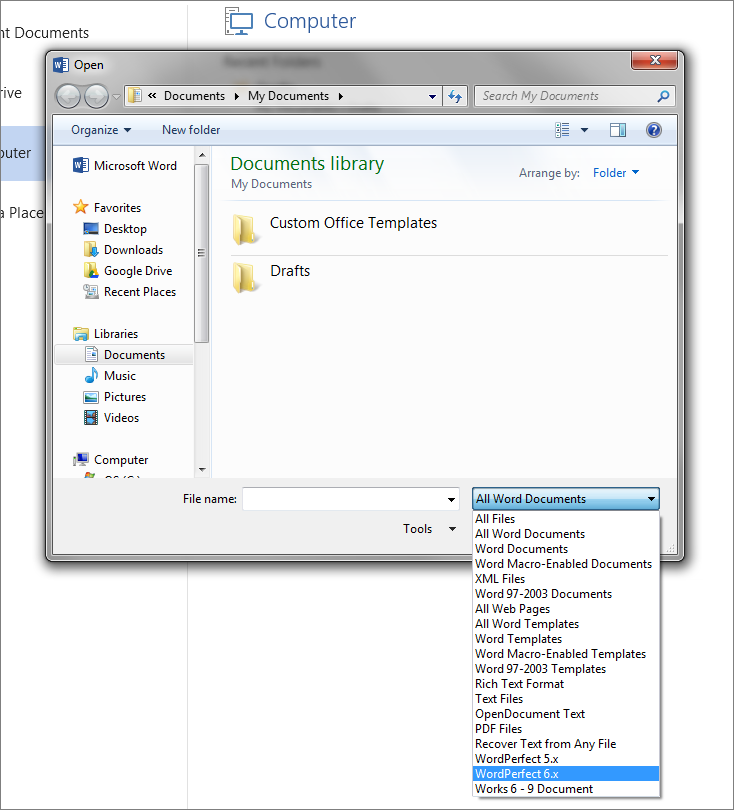The height and width of the screenshot is (810, 734).
Task: Click the Pictures library icon
Action: (x=91, y=397)
